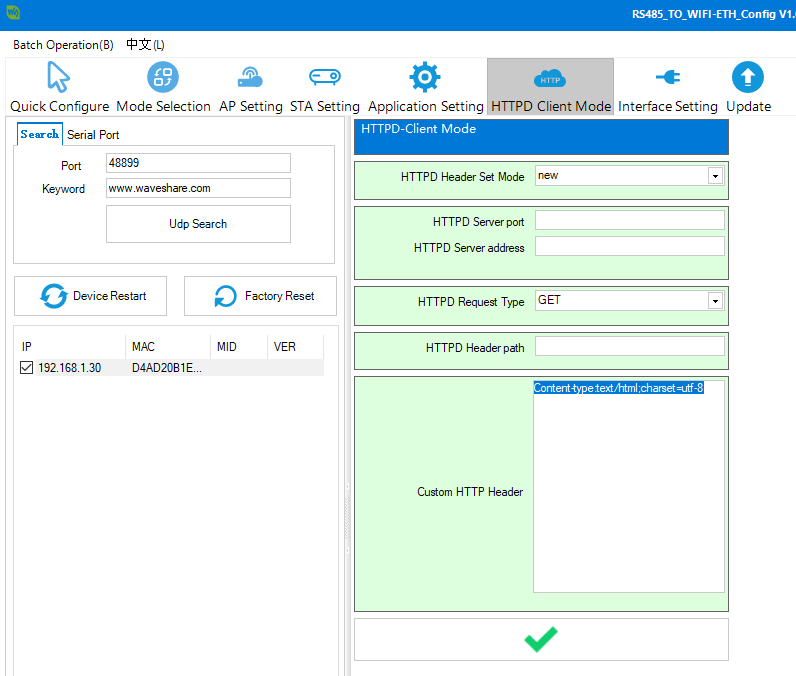Image resolution: width=796 pixels, height=676 pixels.
Task: Switch to Serial Port tab
Action: [x=93, y=135]
